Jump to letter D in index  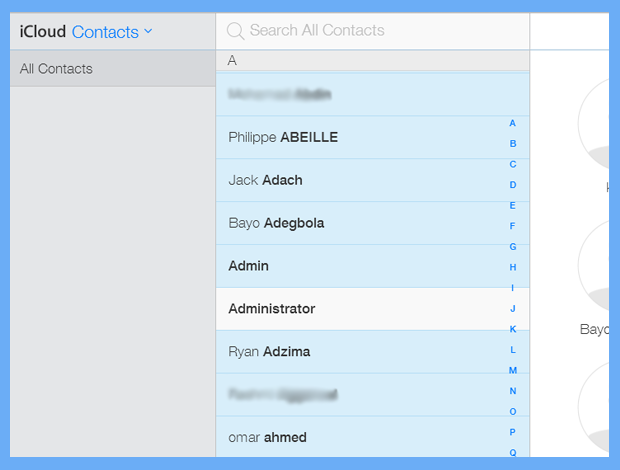pyautogui.click(x=513, y=185)
